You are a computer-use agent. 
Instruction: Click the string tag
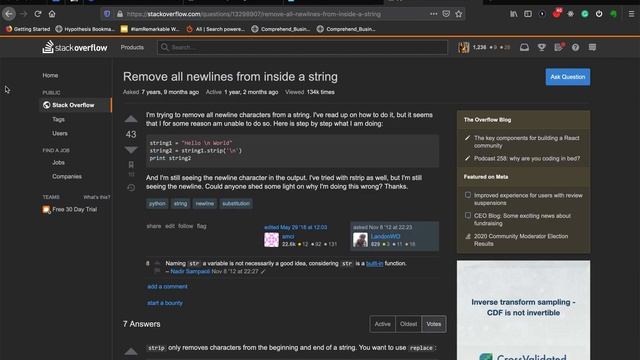(180, 204)
